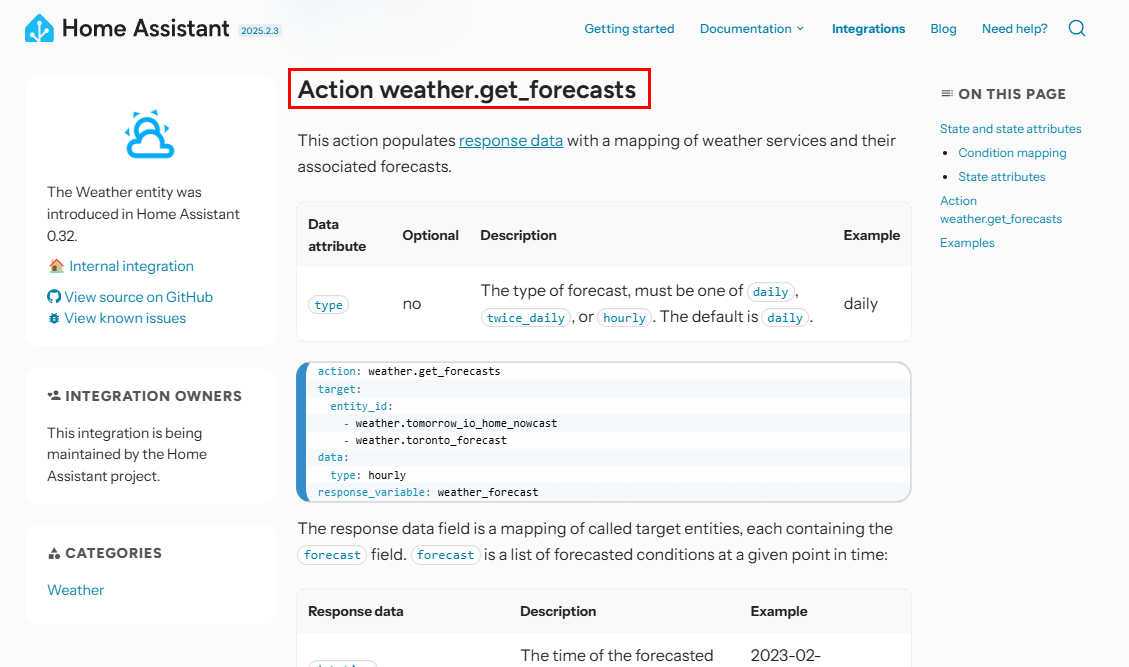The image size is (1129, 667).
Task: Open the search magnifier icon
Action: click(x=1076, y=28)
